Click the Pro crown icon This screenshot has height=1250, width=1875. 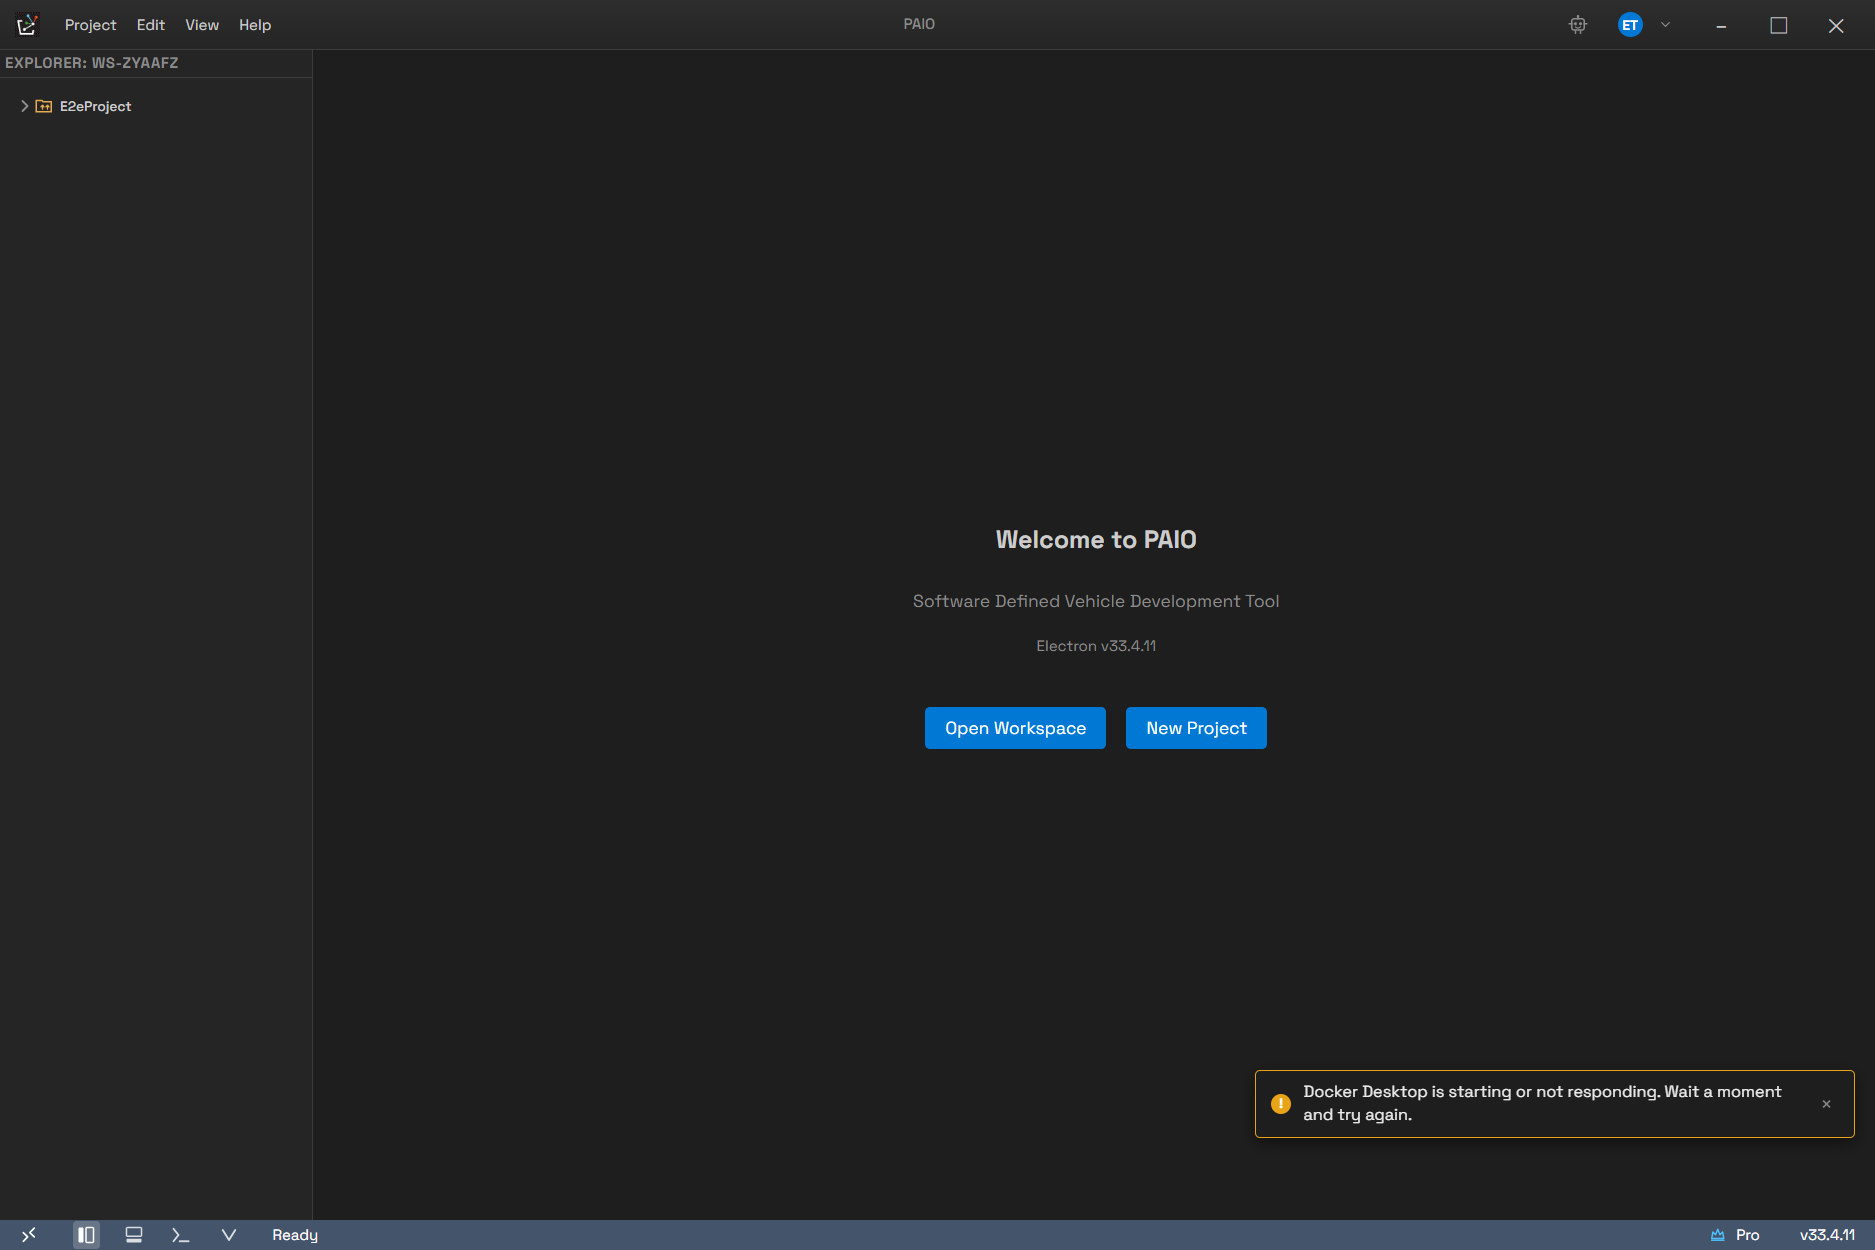tap(1718, 1235)
